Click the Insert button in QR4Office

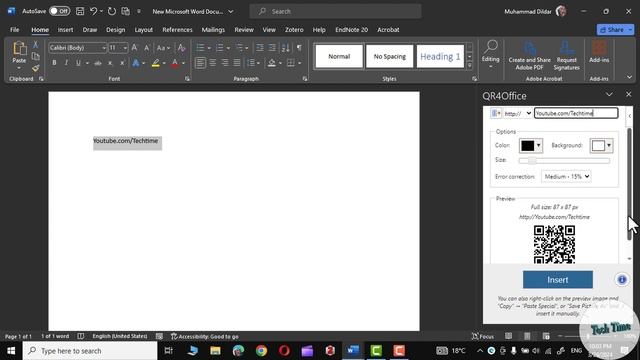click(558, 280)
